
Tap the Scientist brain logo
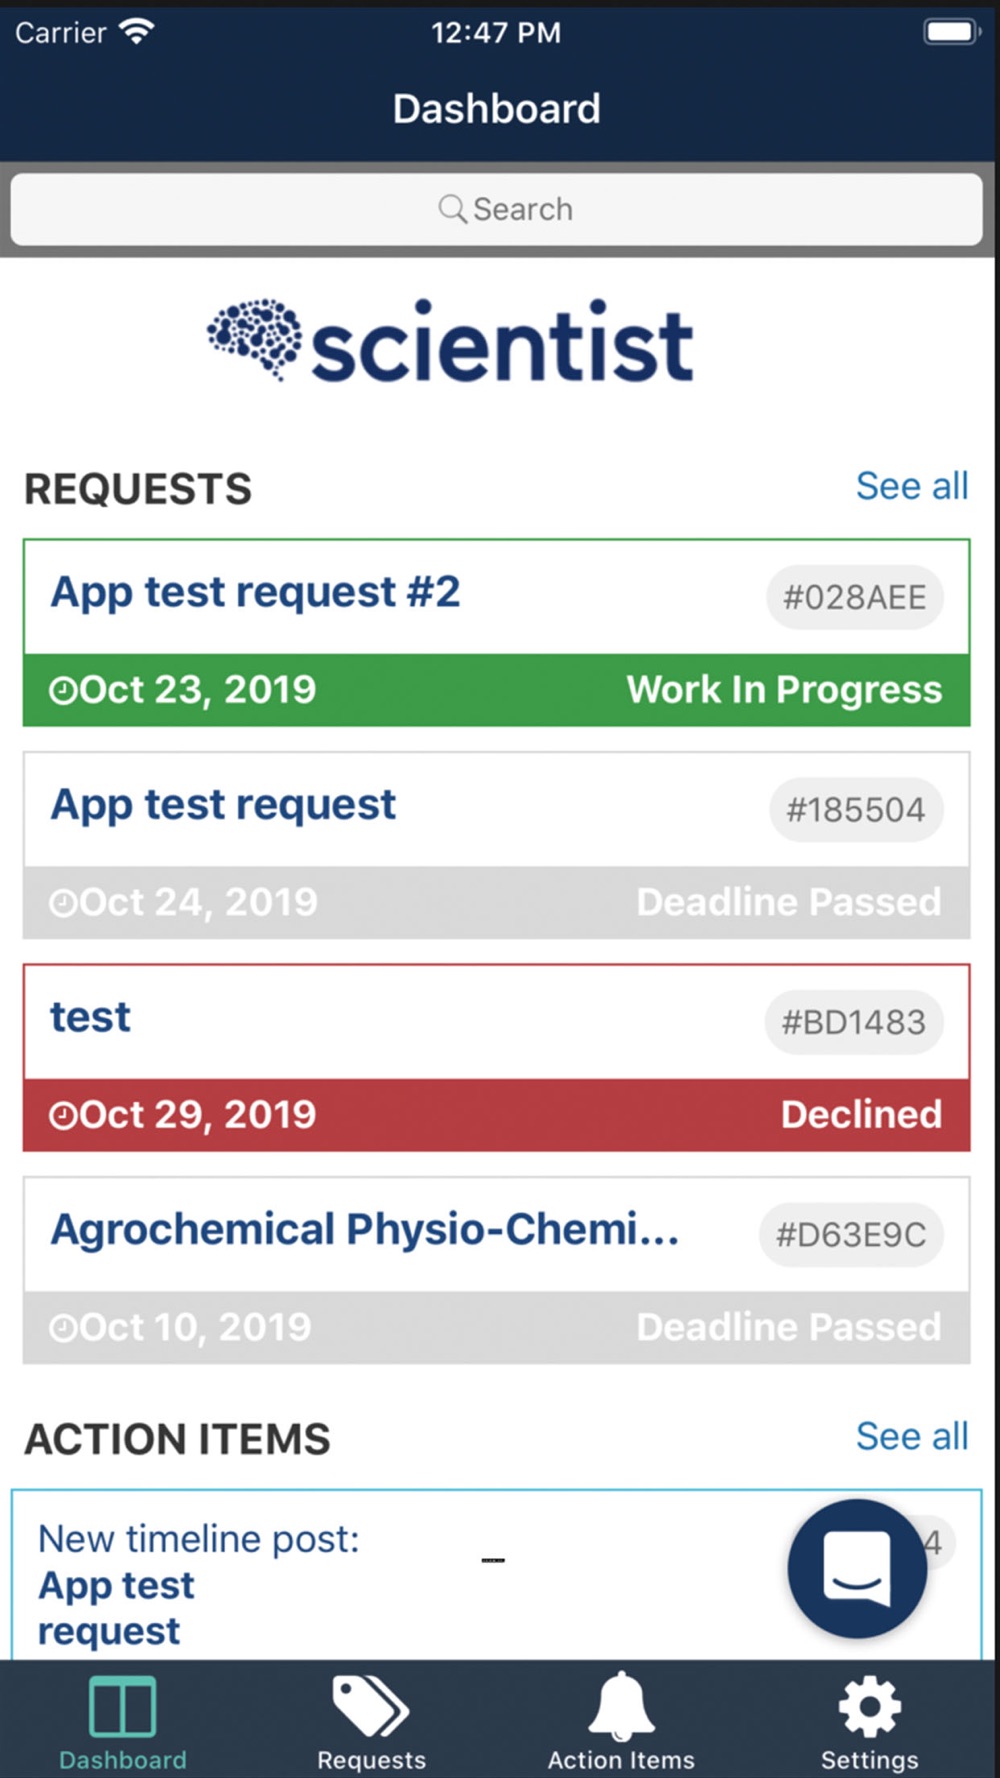coord(254,338)
